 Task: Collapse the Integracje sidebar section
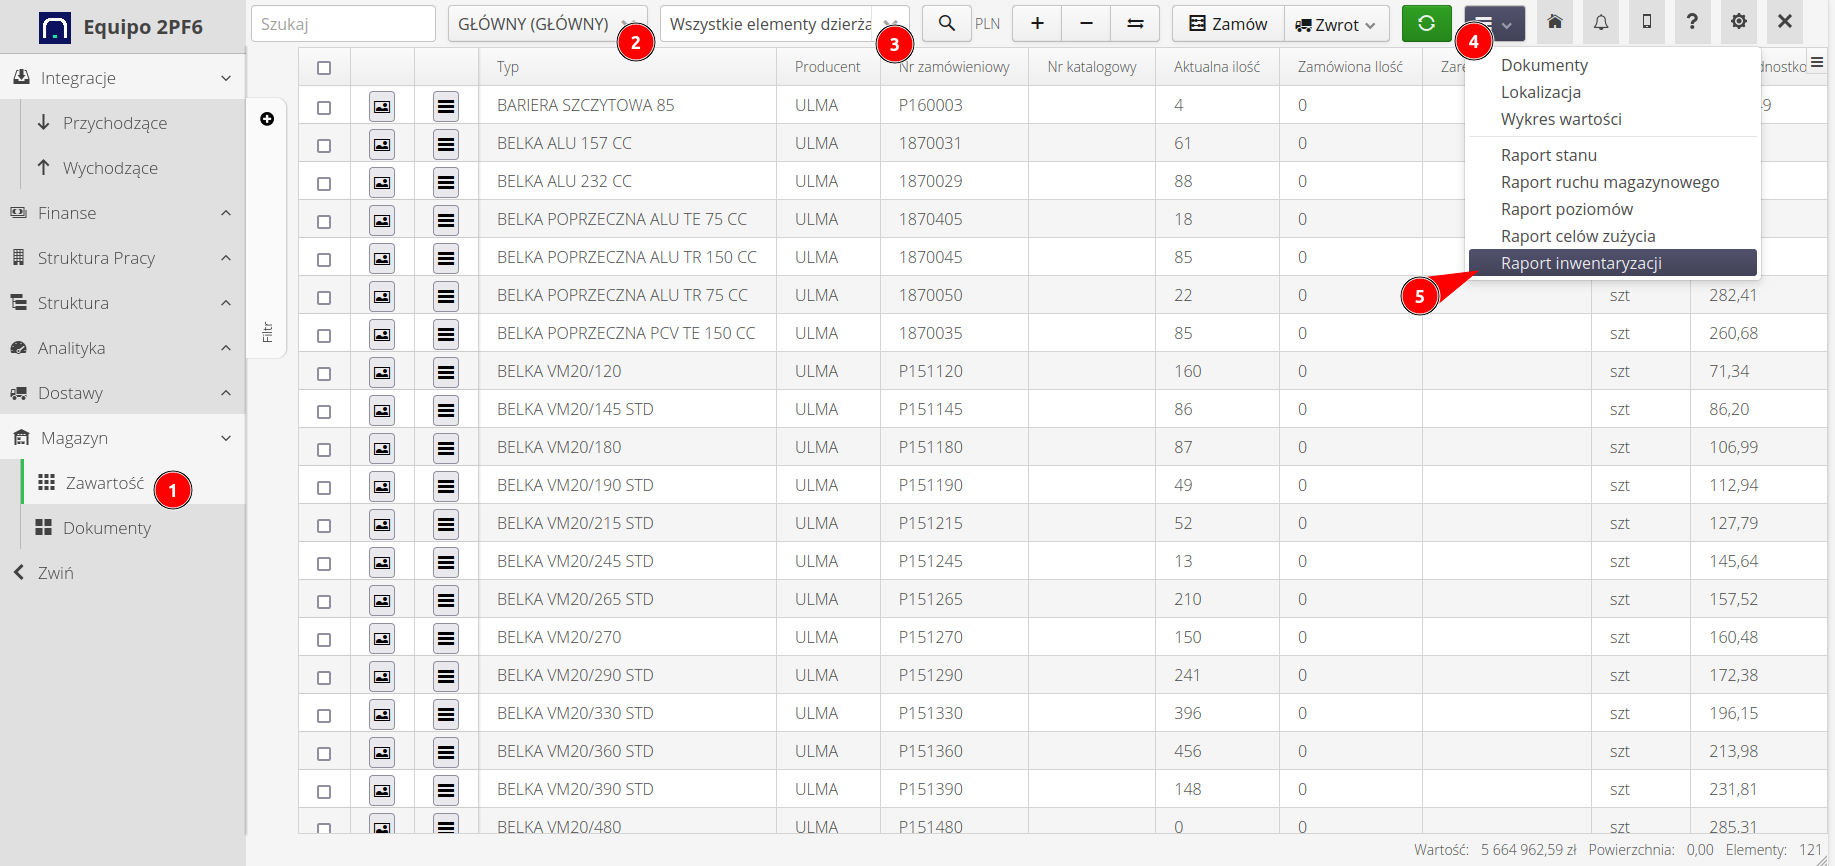pos(122,77)
